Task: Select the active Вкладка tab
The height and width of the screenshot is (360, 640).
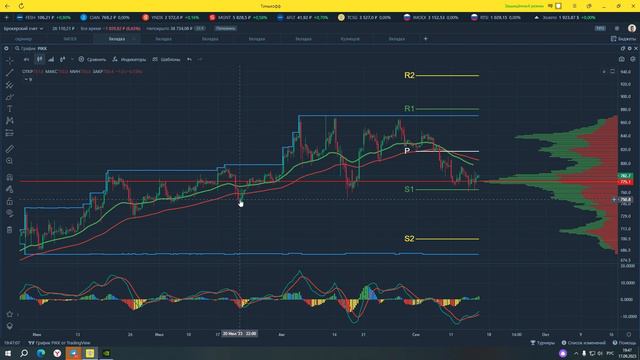Action: tap(117, 39)
